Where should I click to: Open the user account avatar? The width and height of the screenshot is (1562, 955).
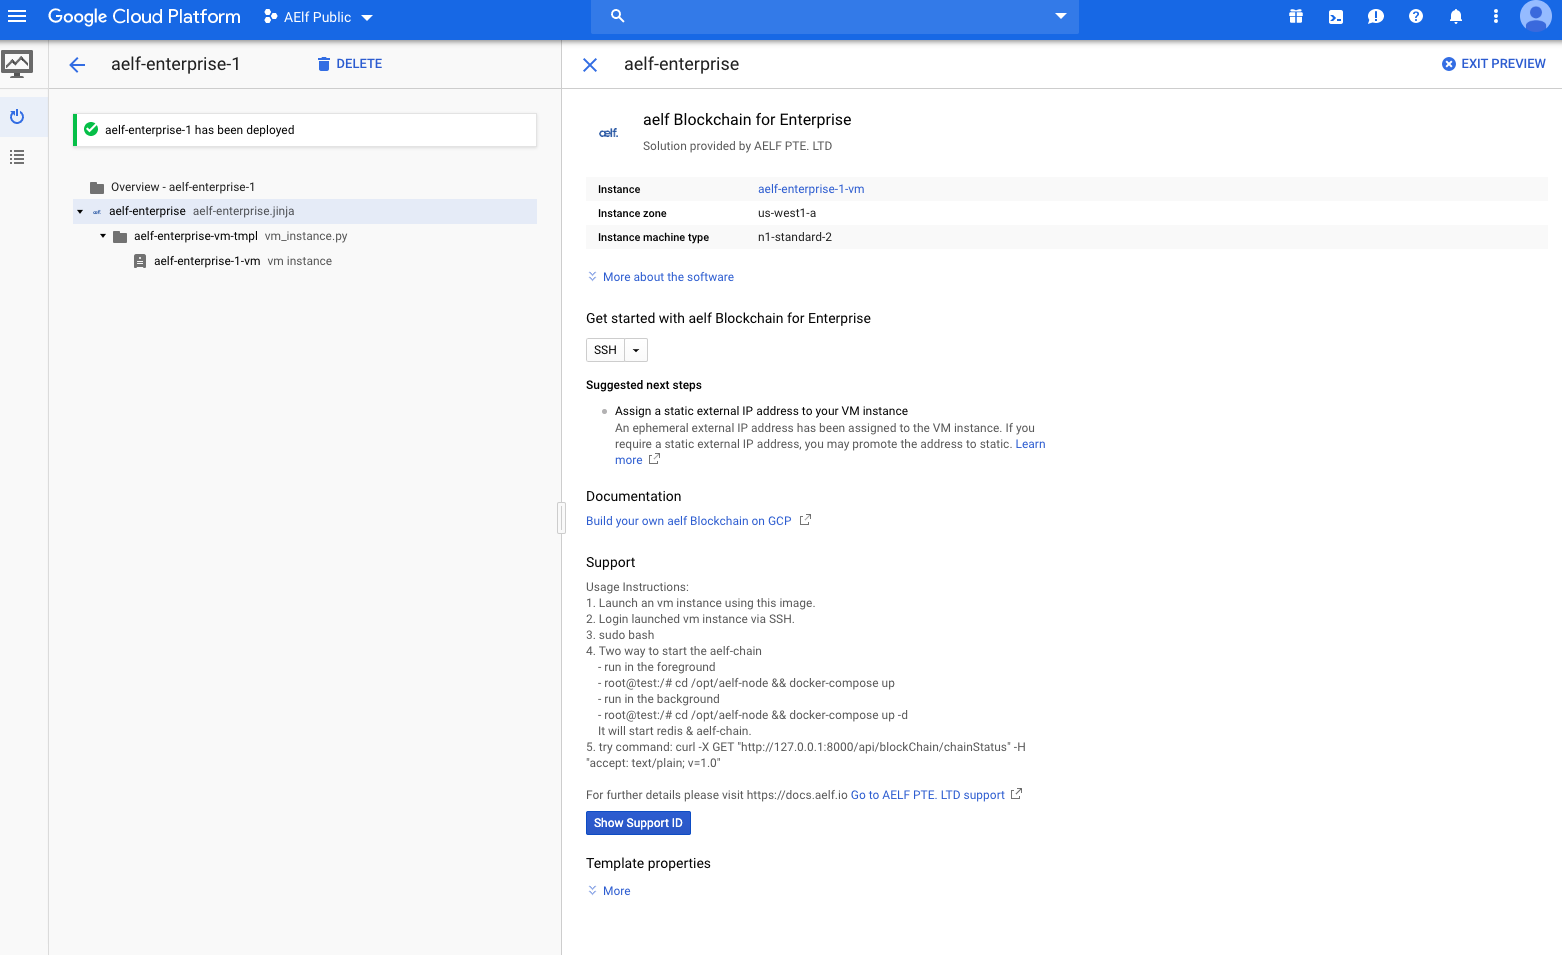pyautogui.click(x=1535, y=16)
